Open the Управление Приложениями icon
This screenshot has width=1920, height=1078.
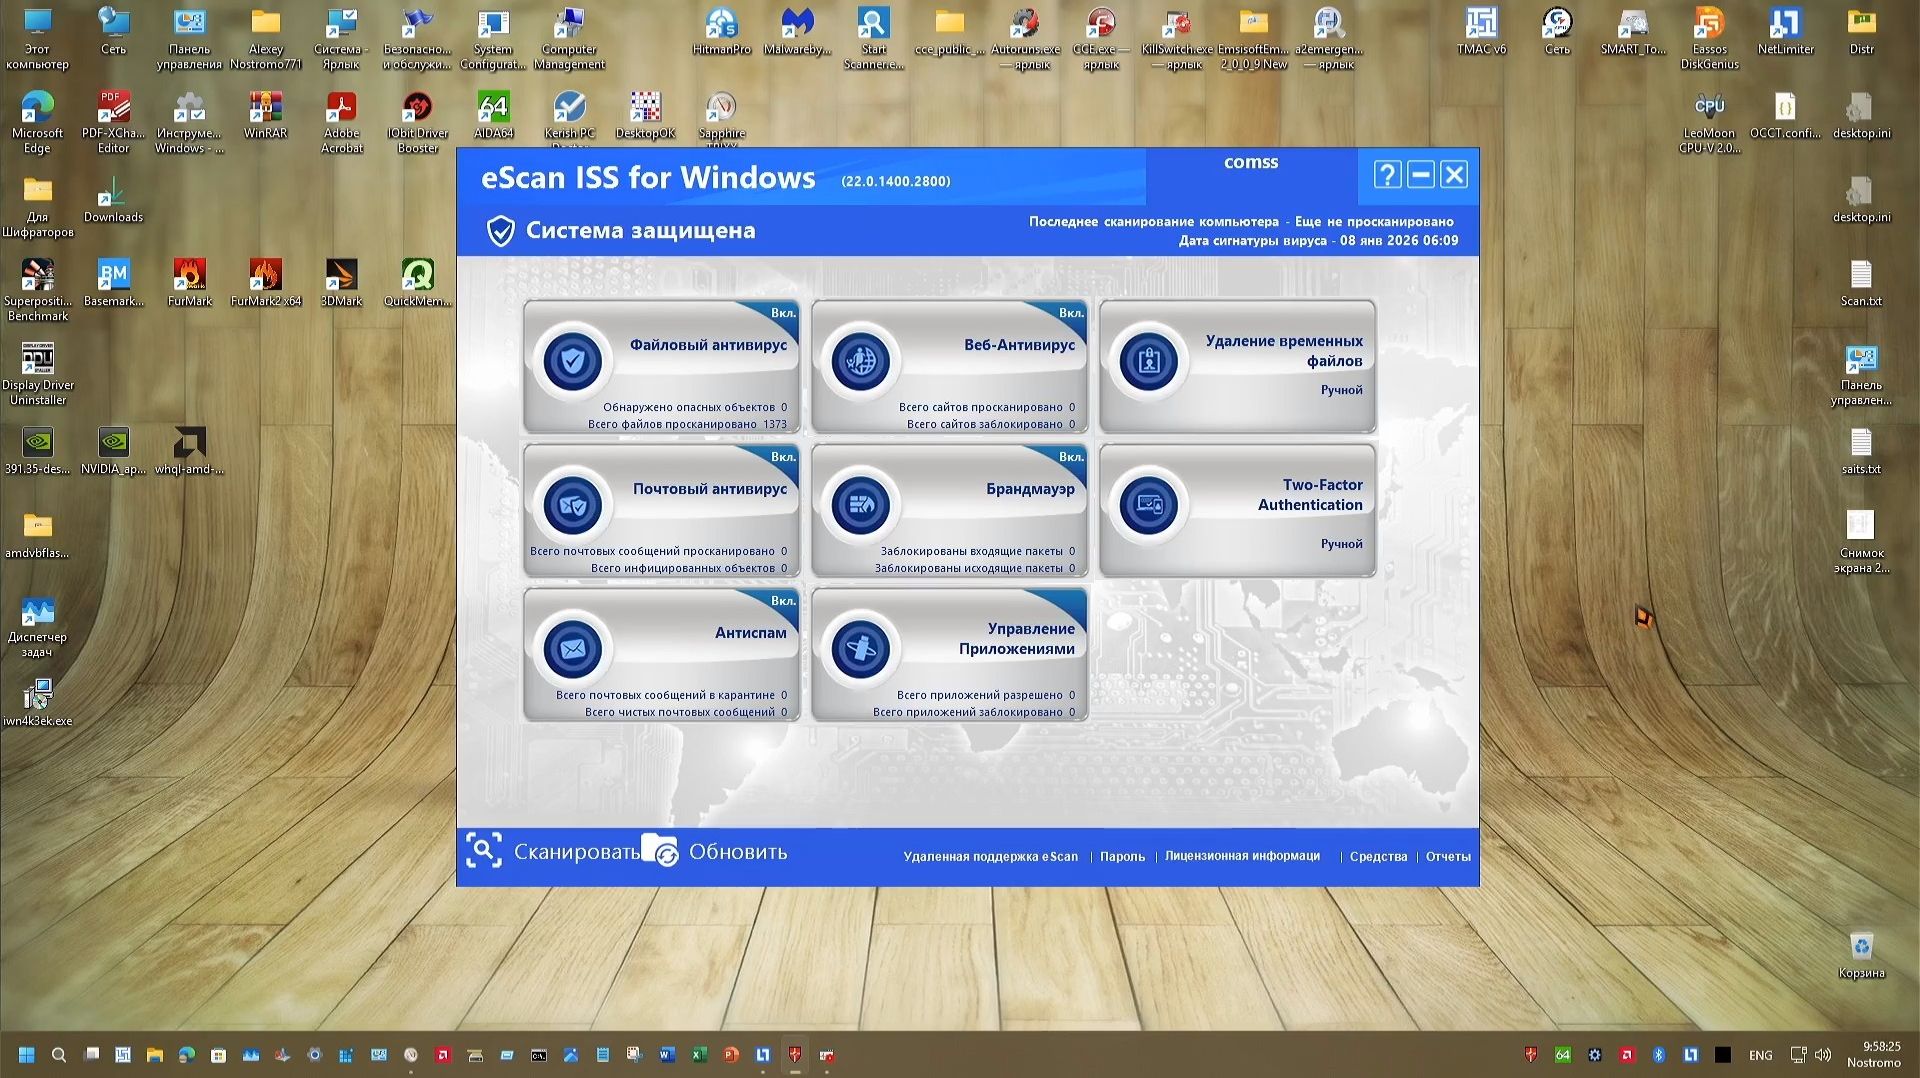861,648
